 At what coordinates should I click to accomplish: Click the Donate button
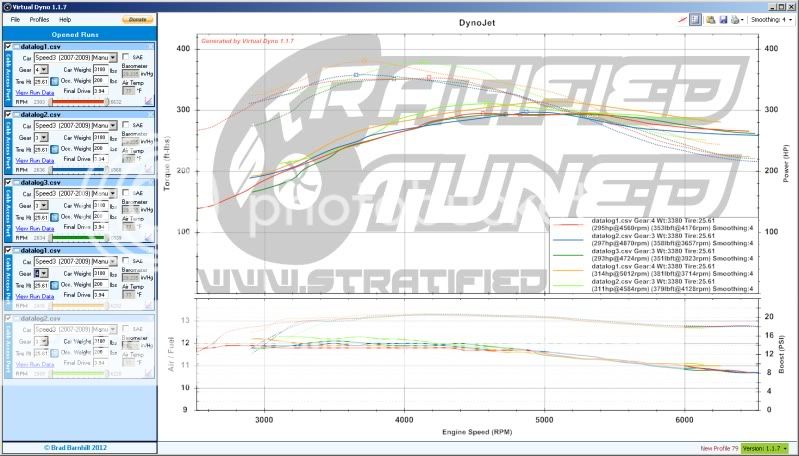[x=137, y=19]
